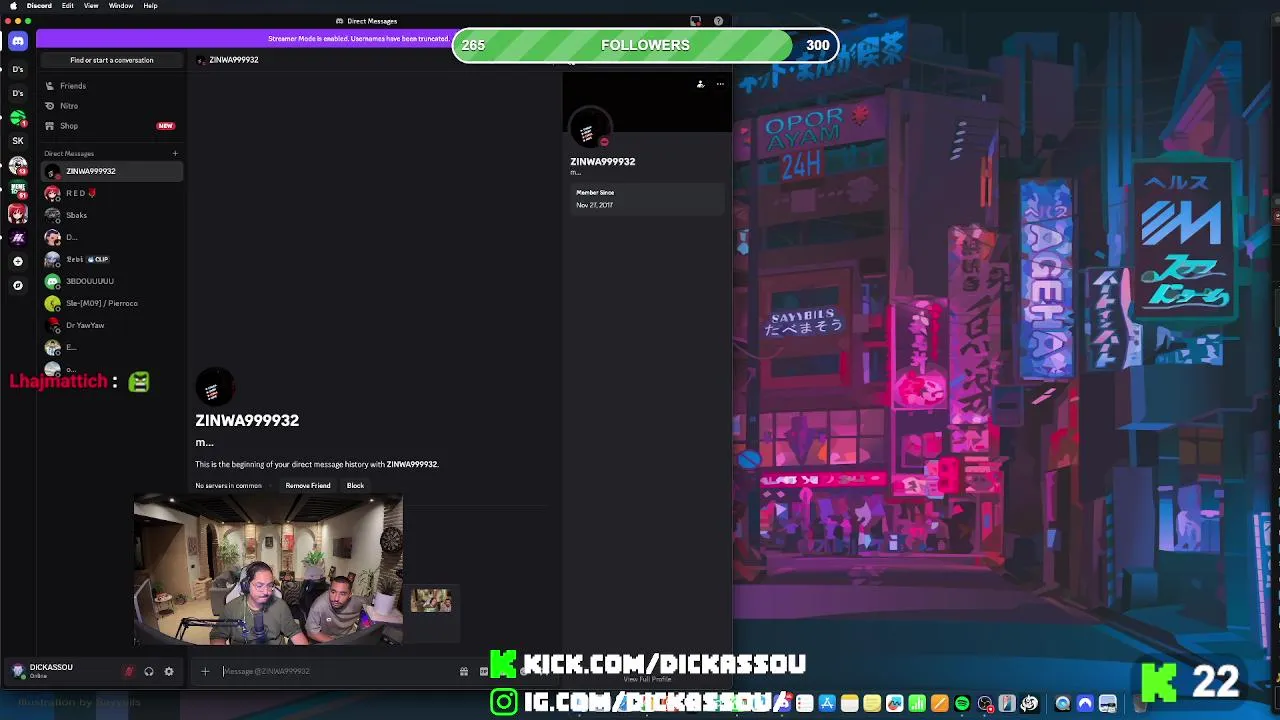The image size is (1280, 720).
Task: Click the add friend icon in profile panel
Action: (x=701, y=84)
